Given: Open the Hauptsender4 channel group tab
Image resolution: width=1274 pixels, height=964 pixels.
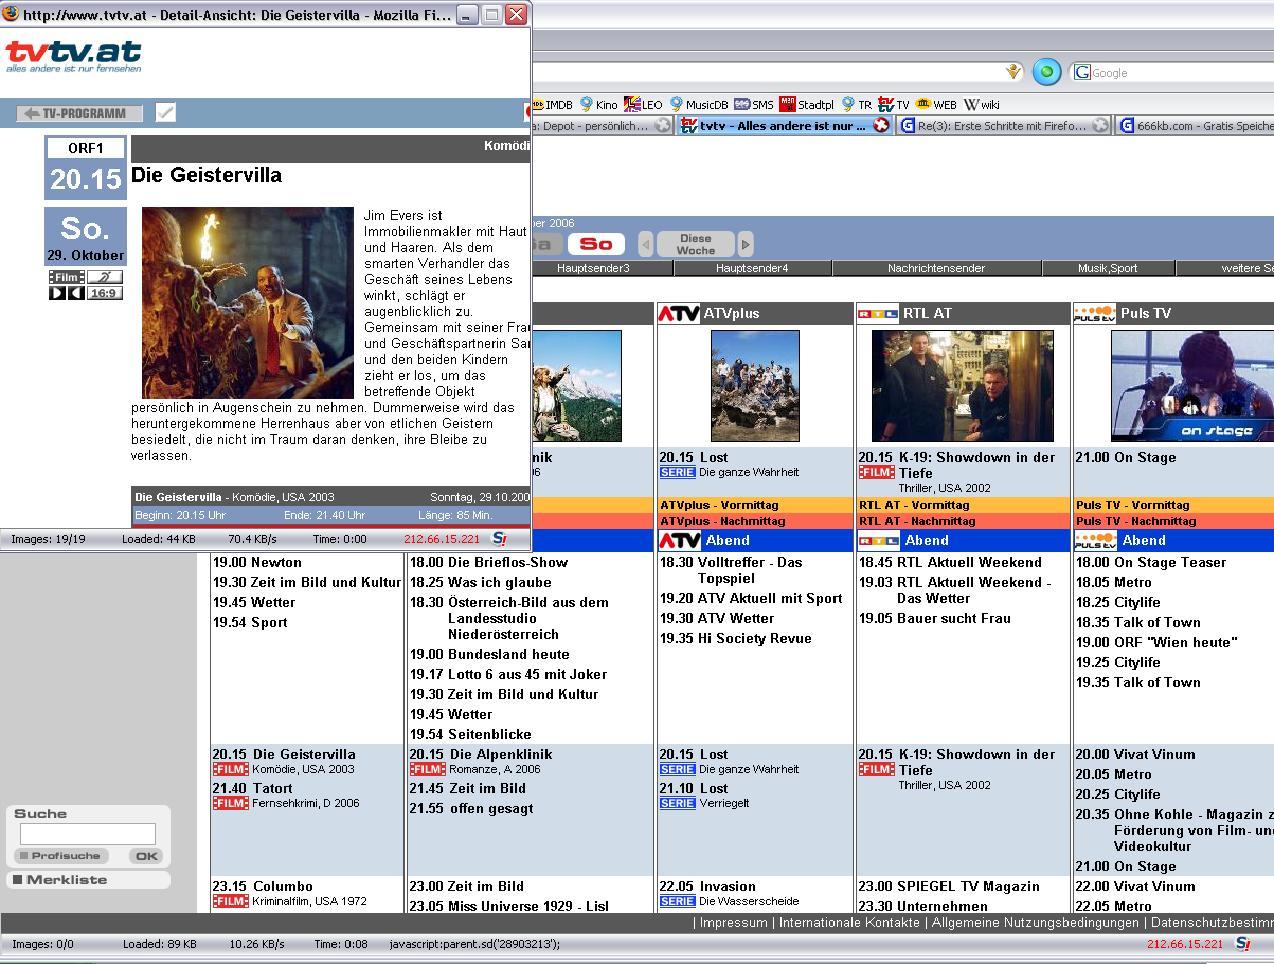Looking at the screenshot, I should (x=752, y=268).
